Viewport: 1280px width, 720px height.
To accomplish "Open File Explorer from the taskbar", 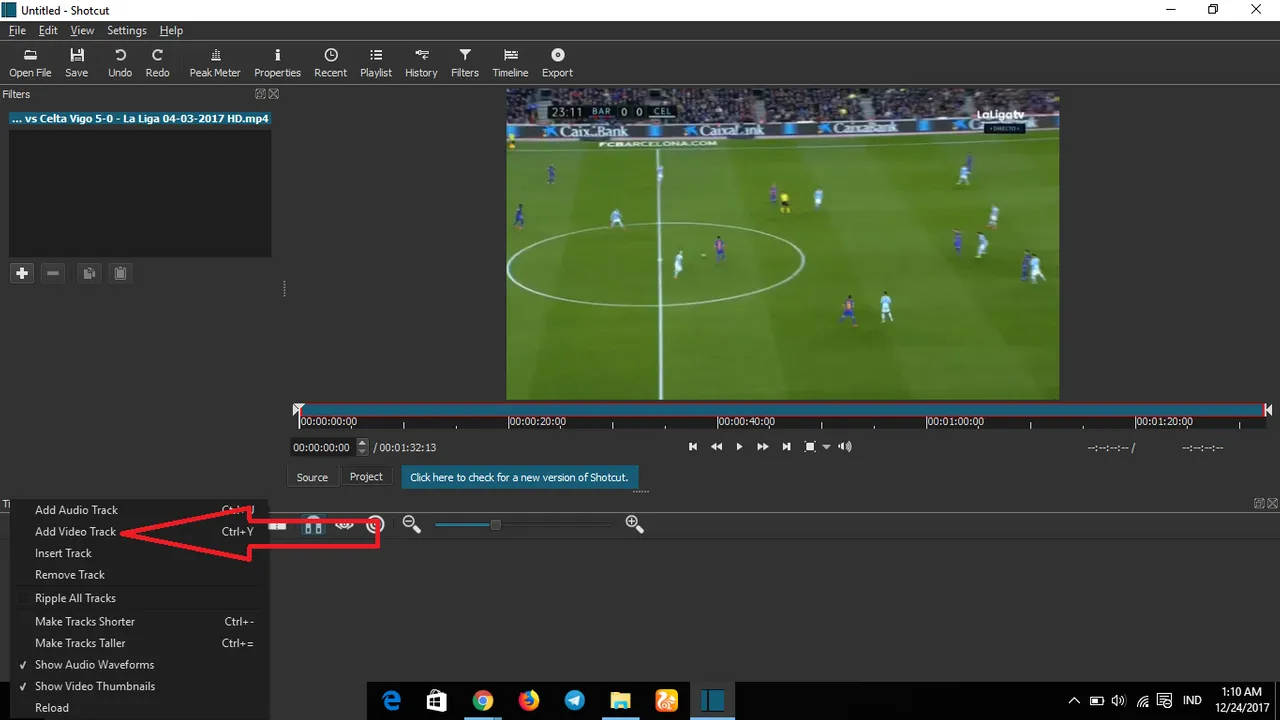I will point(620,701).
